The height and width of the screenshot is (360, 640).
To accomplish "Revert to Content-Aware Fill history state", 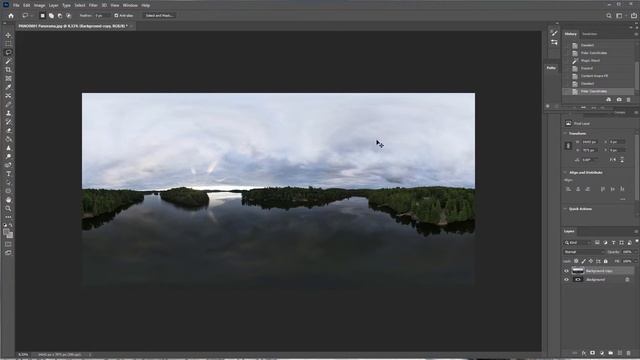I will click(x=594, y=76).
